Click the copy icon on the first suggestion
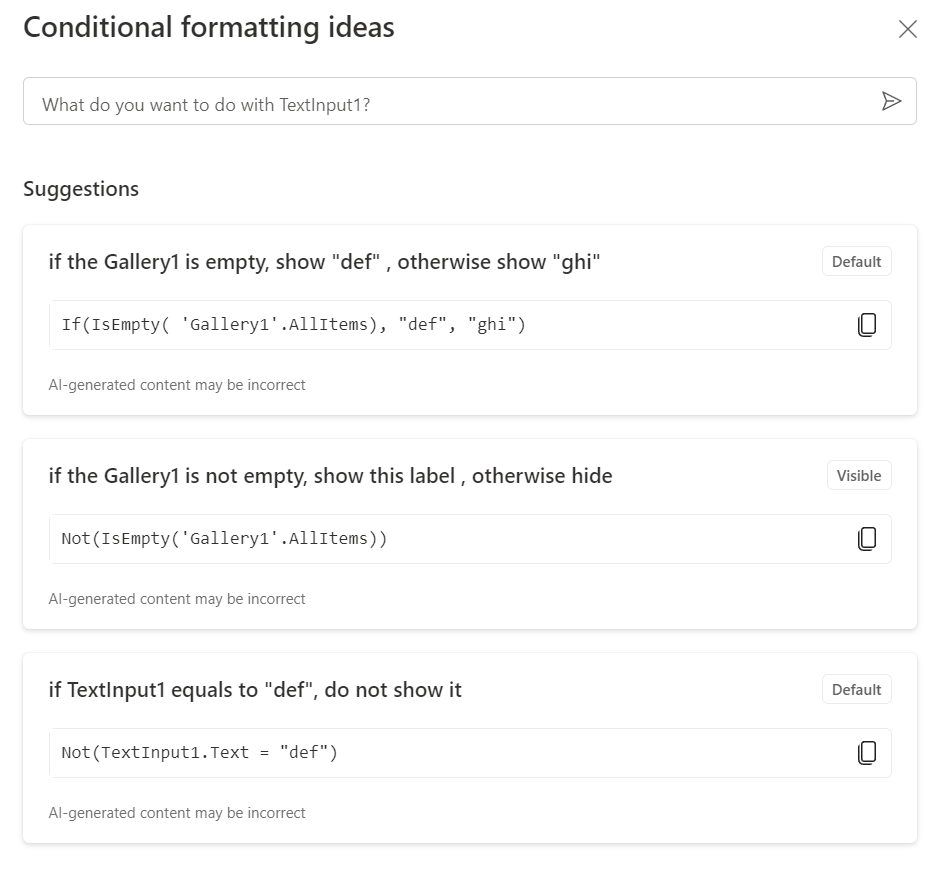 pos(868,324)
